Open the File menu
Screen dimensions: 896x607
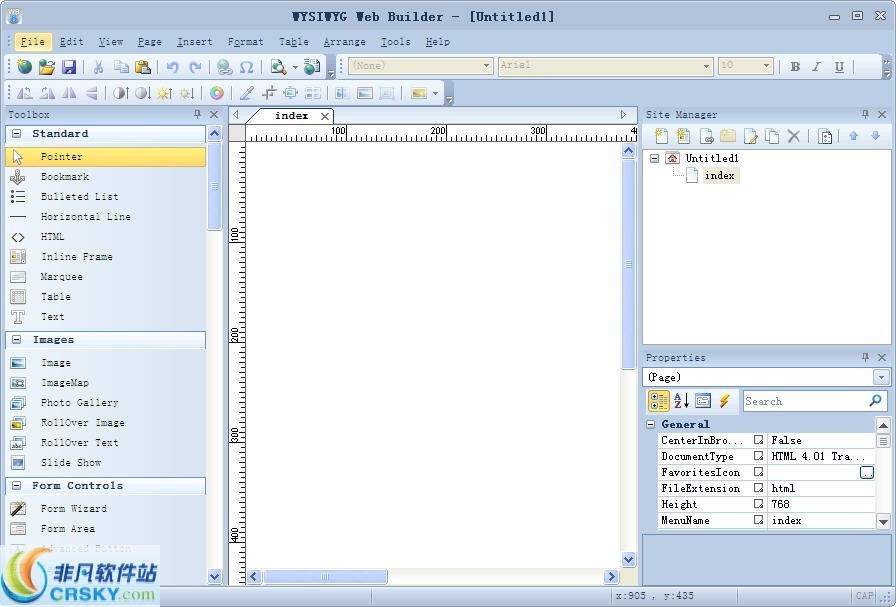pyautogui.click(x=33, y=42)
